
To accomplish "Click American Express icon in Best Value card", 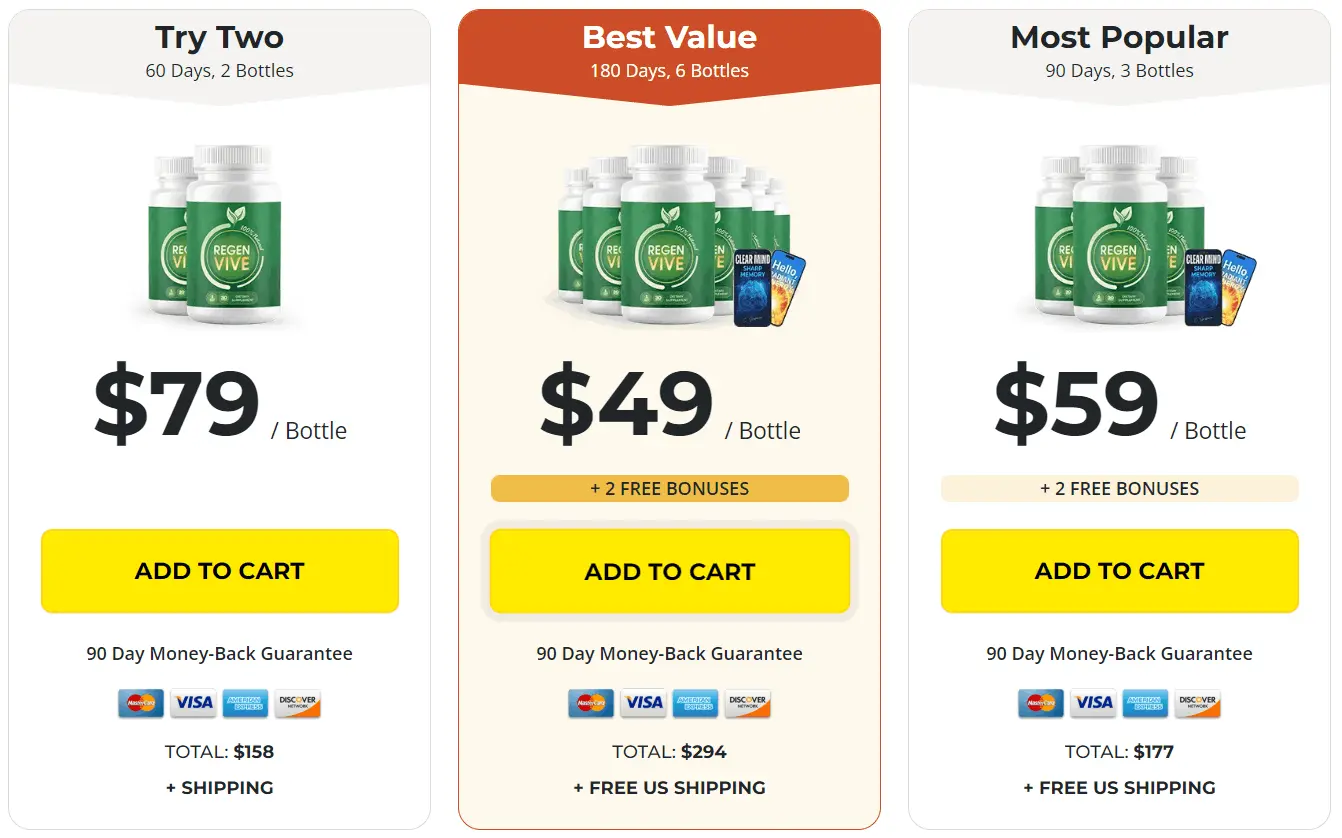I will (696, 703).
